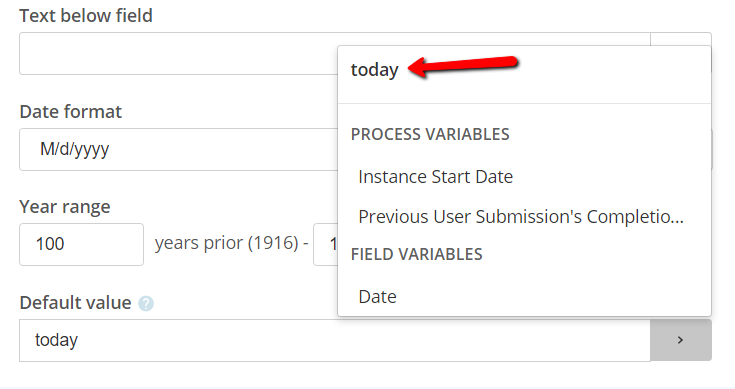Click the 'years prior (1916)' text

pyautogui.click(x=227, y=243)
